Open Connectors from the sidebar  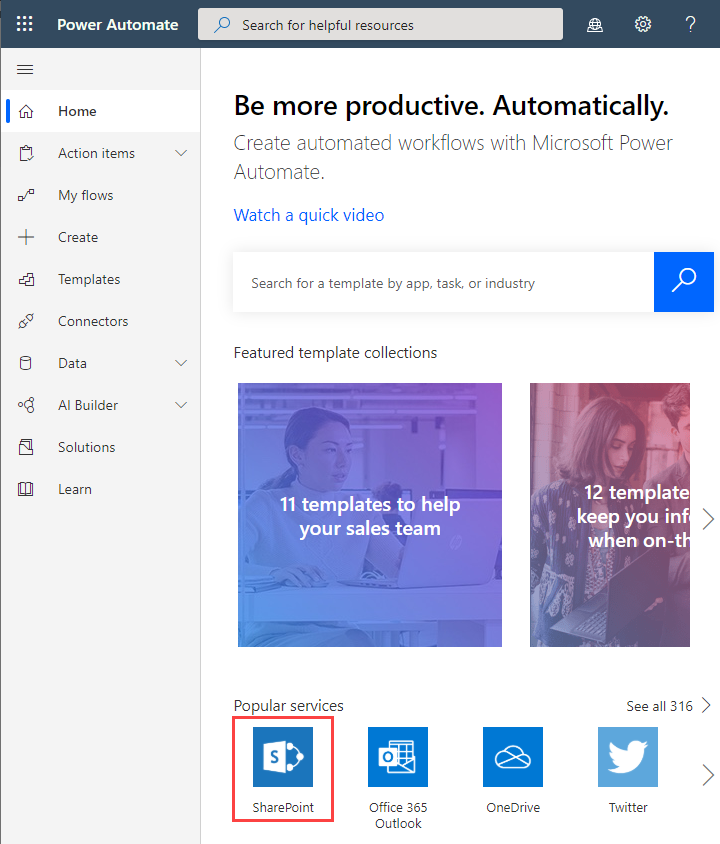point(93,321)
